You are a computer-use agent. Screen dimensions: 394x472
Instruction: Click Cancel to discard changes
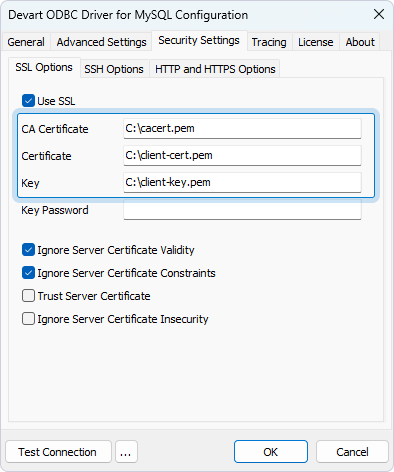[352, 452]
